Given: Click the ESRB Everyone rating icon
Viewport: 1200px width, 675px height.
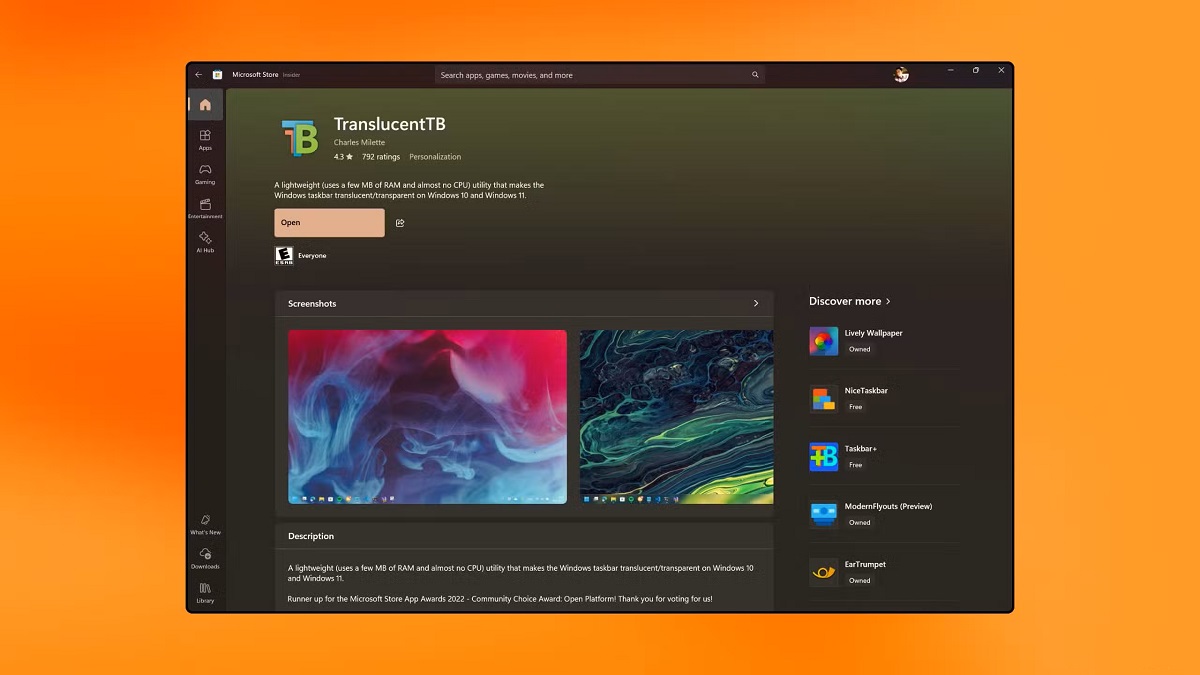Looking at the screenshot, I should coord(284,255).
